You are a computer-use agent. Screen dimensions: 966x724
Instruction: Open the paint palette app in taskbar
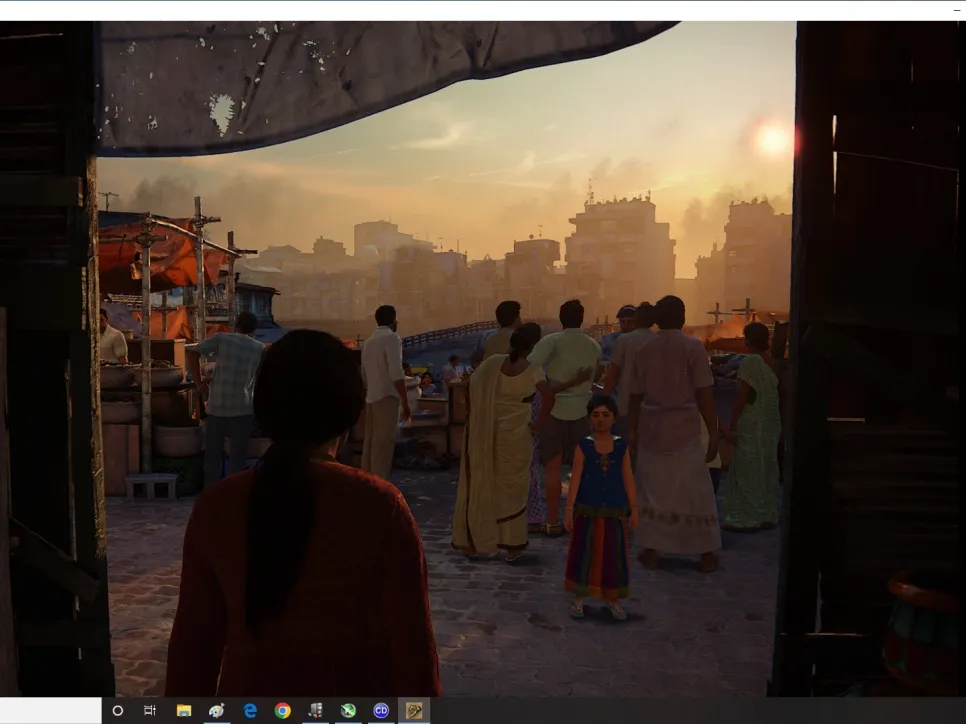click(x=216, y=710)
